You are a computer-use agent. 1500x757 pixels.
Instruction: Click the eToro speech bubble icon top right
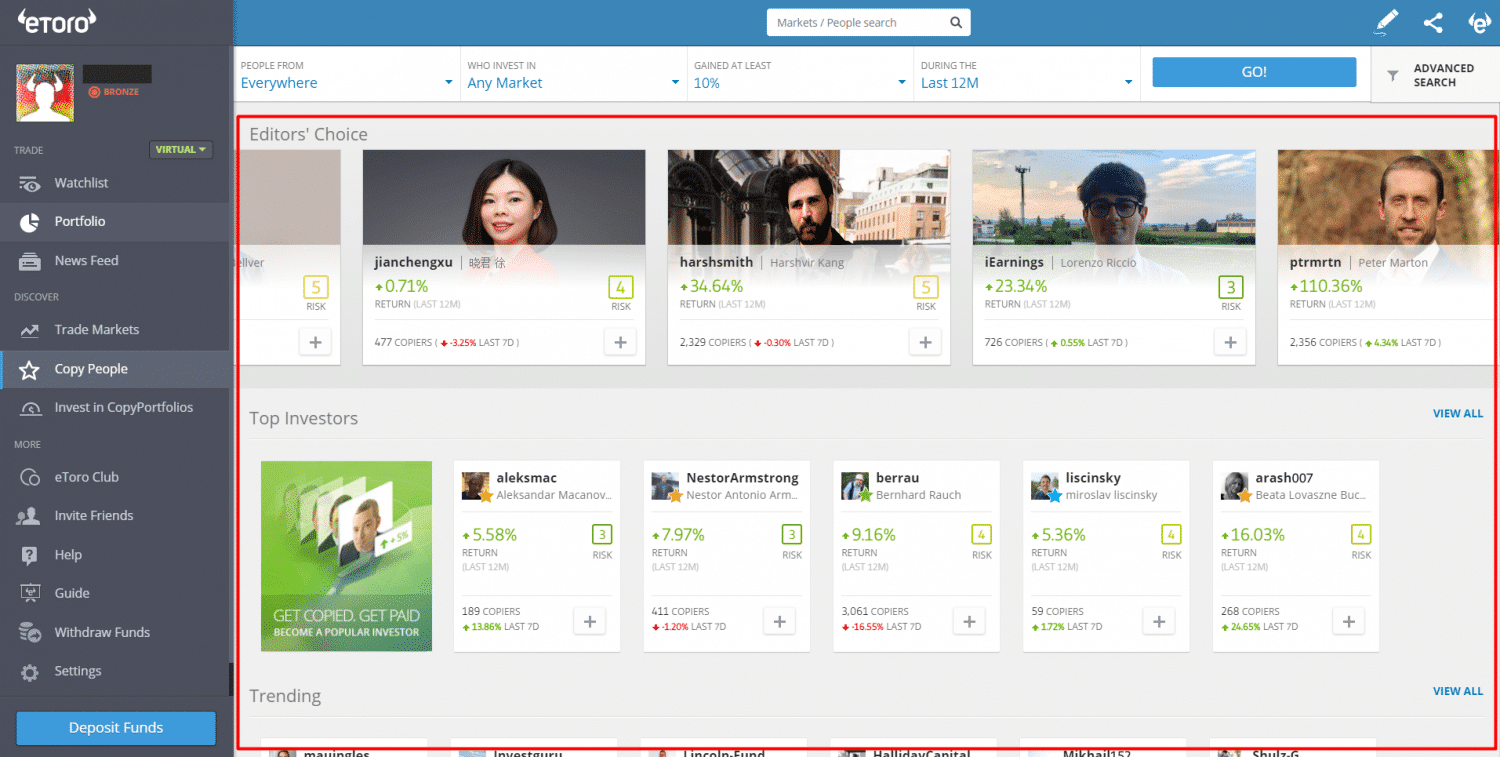1479,22
